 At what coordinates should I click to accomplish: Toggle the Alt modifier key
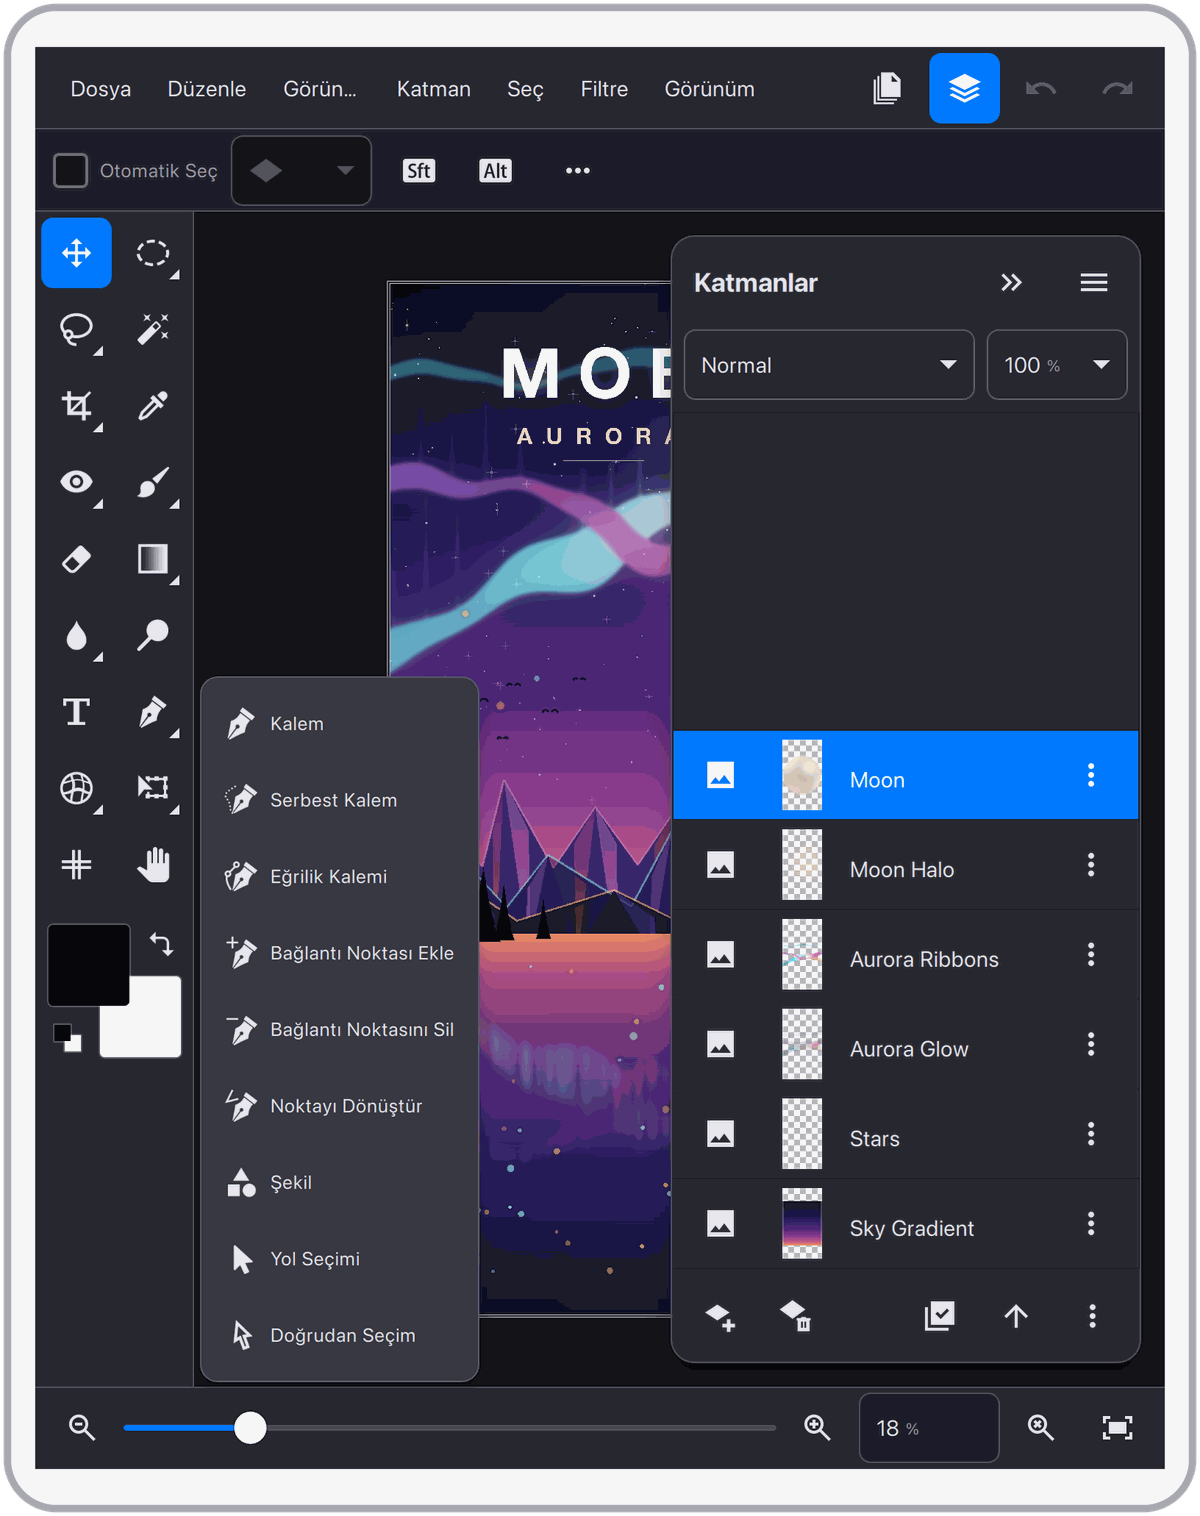(x=495, y=171)
